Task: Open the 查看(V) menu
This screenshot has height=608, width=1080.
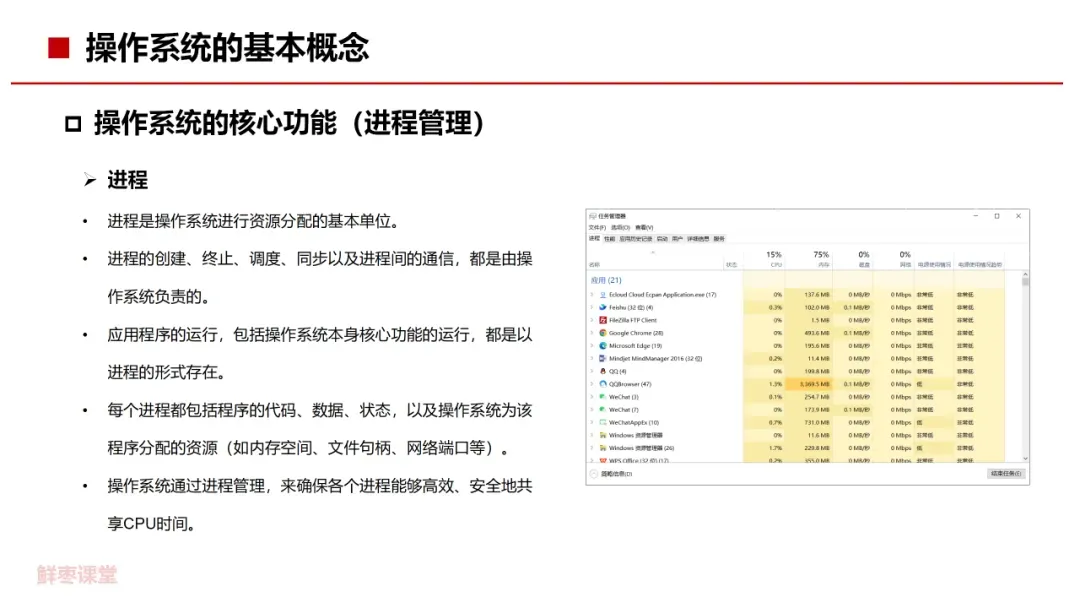Action: (x=644, y=228)
